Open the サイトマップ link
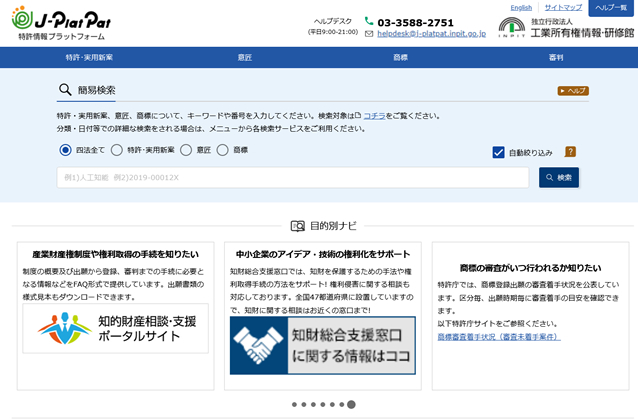The height and width of the screenshot is (420, 638). pos(563,8)
